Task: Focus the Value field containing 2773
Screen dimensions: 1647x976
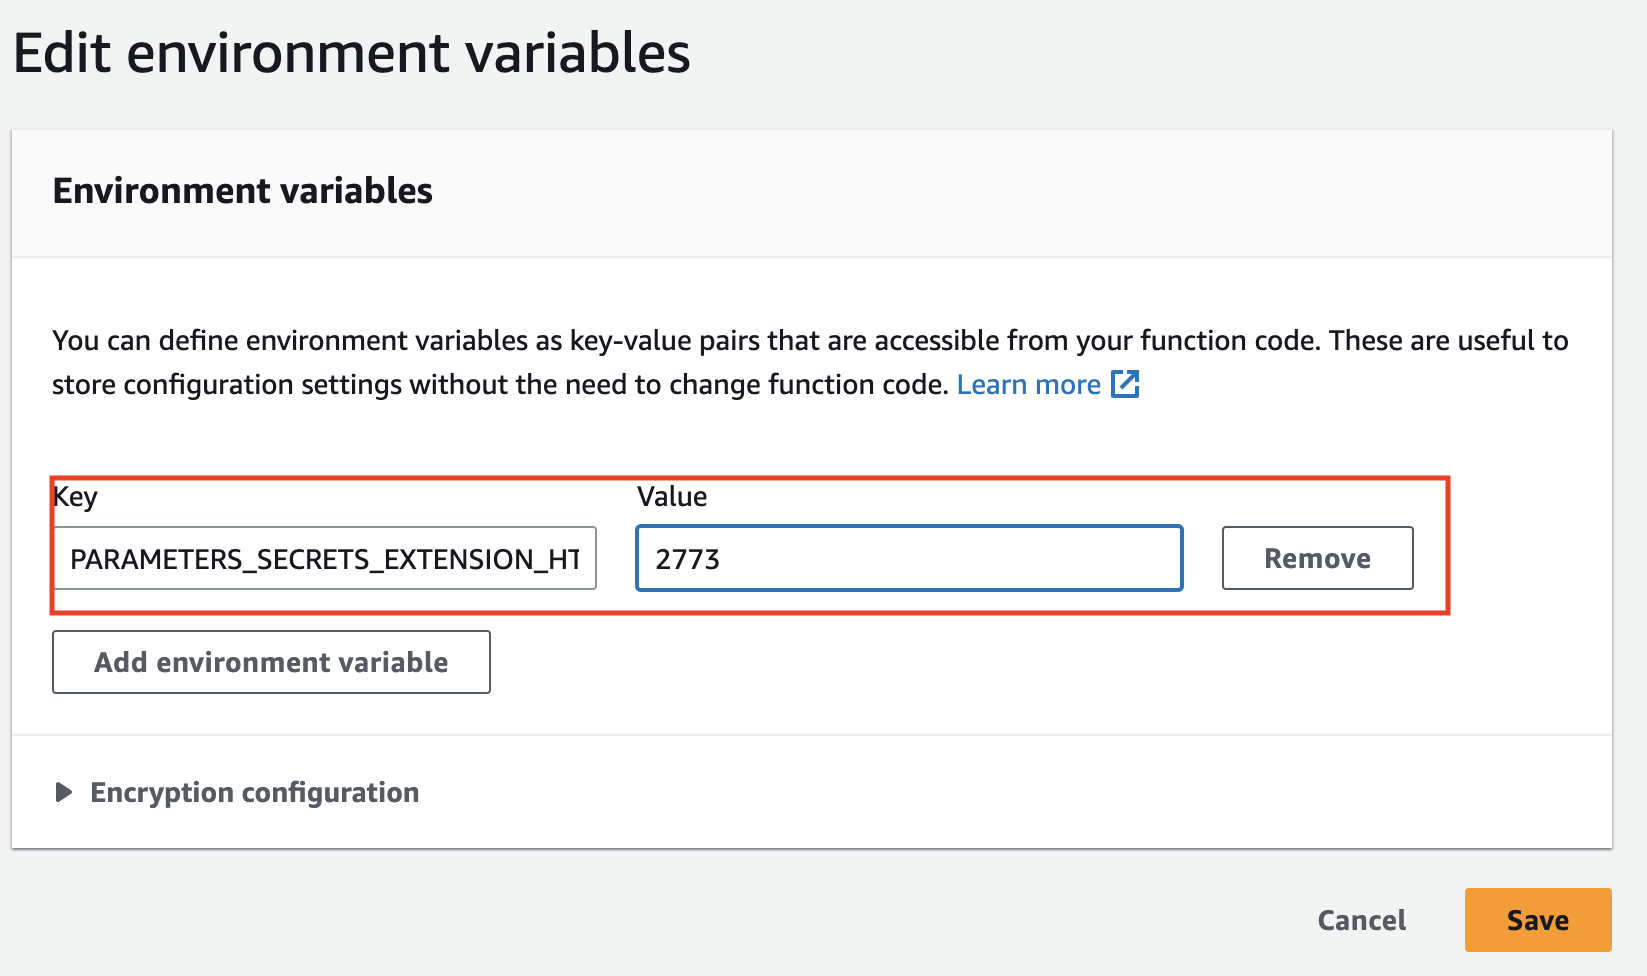Action: click(x=909, y=558)
